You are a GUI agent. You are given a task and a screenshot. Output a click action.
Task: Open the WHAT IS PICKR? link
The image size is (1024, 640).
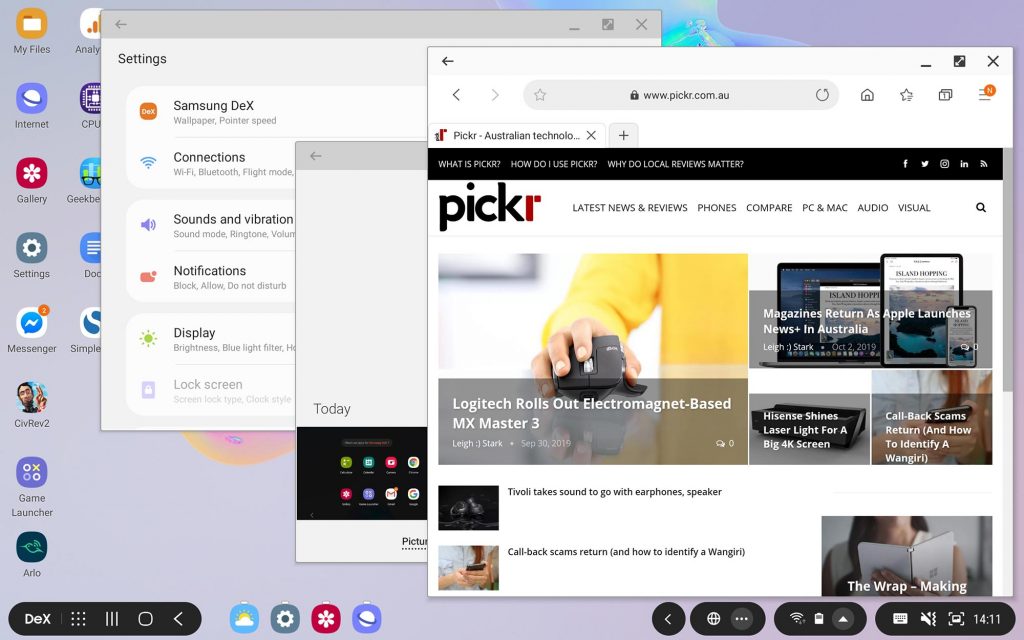coord(471,163)
